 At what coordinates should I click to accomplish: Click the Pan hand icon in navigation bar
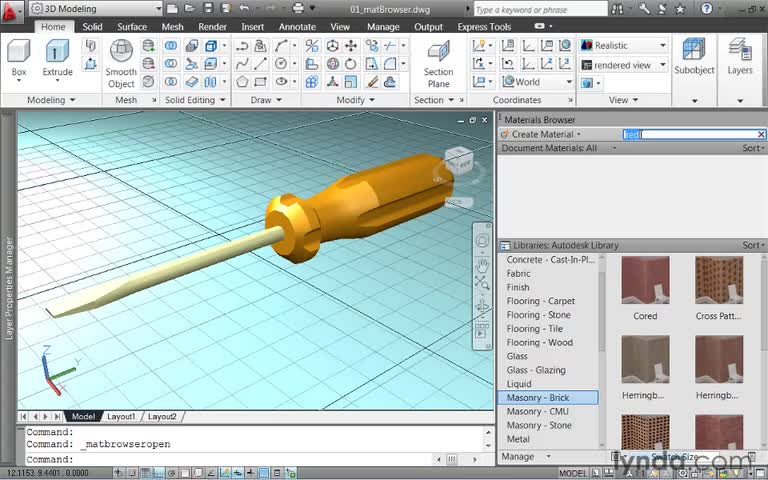pos(482,266)
